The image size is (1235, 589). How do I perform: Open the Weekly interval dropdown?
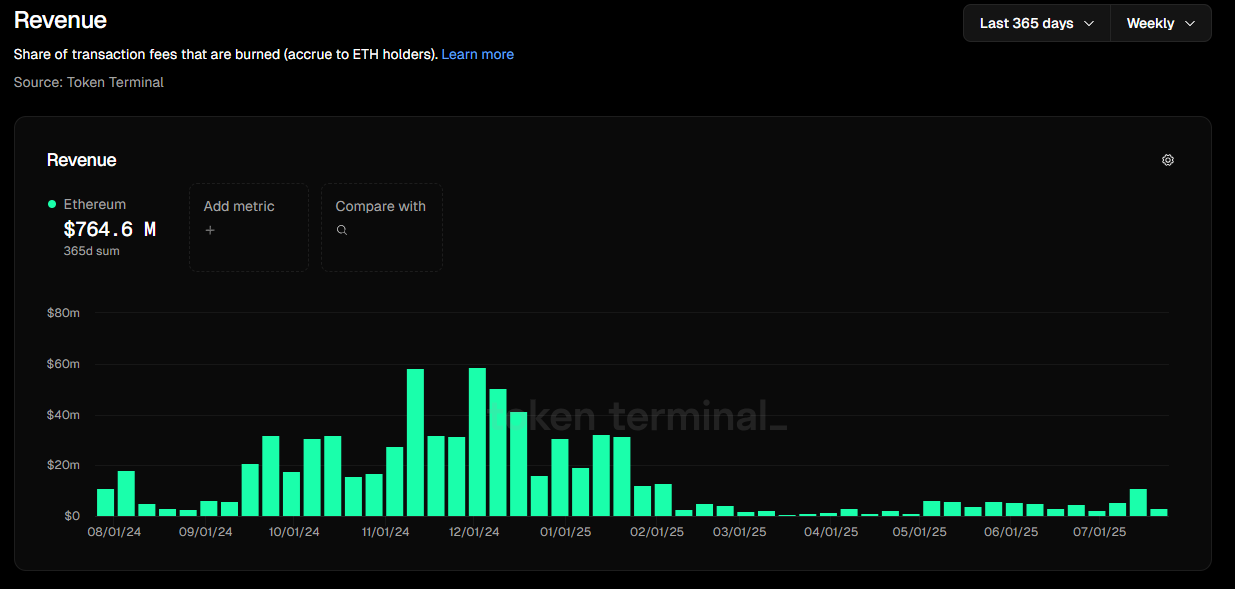click(1161, 23)
